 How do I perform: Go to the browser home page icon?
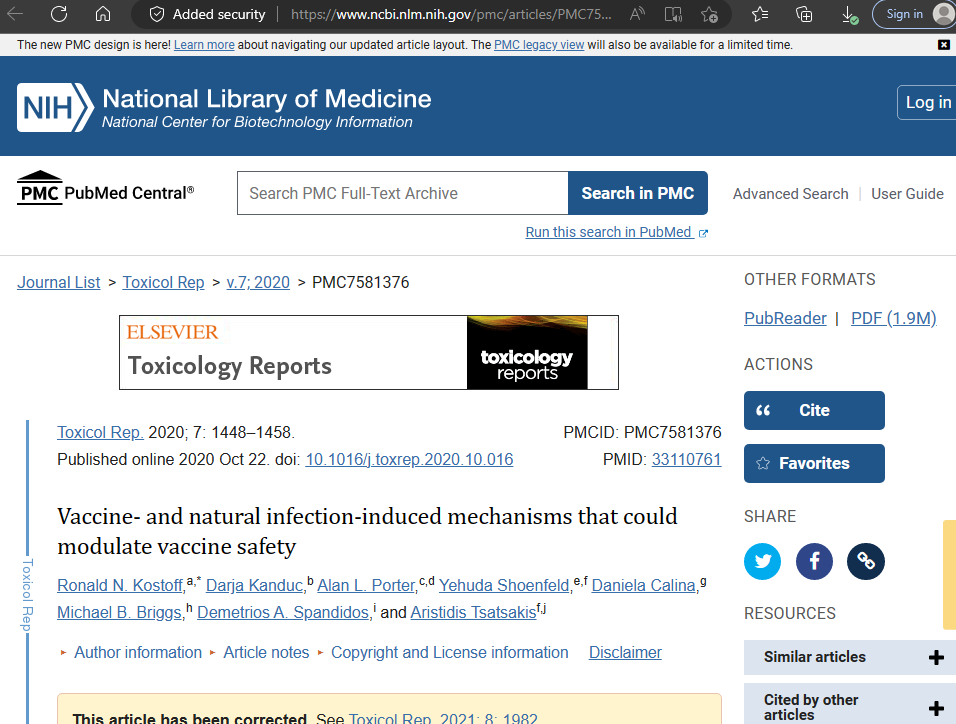[x=103, y=14]
